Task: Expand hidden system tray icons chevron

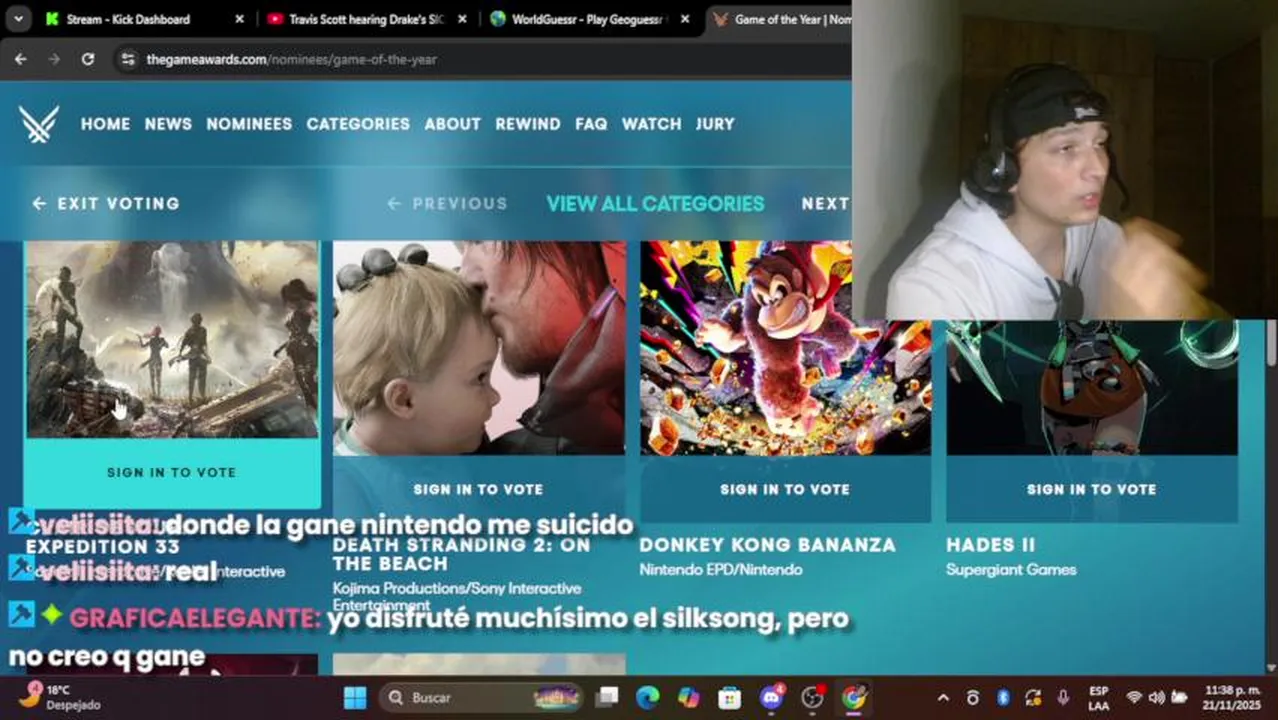Action: pos(943,698)
